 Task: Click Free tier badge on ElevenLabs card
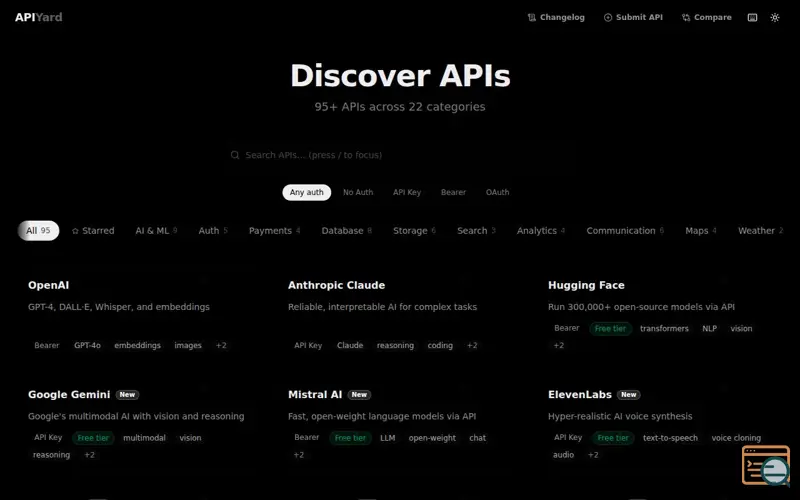(x=613, y=438)
